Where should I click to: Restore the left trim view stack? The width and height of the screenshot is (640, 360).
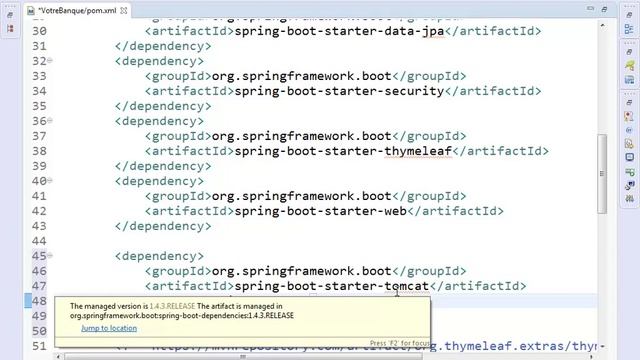(x=10, y=15)
